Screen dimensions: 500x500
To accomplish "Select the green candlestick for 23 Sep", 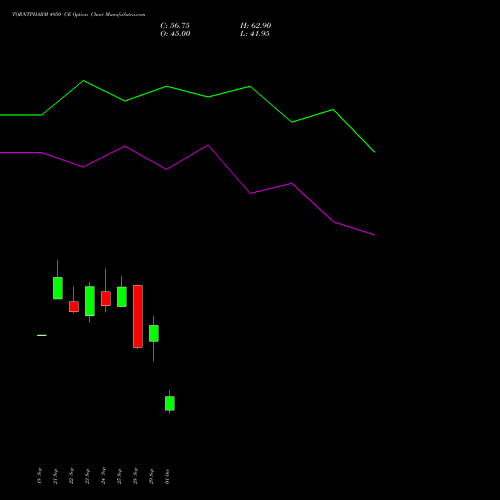I will (90, 301).
